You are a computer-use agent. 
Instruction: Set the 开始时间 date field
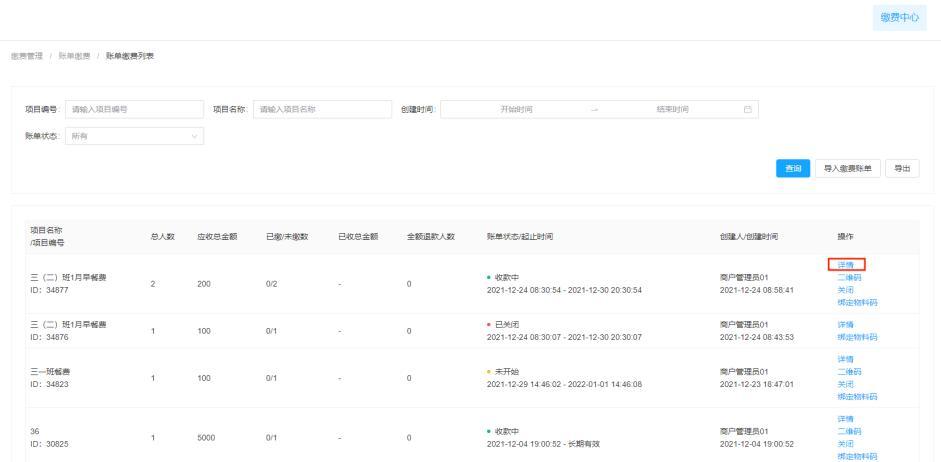click(x=516, y=109)
